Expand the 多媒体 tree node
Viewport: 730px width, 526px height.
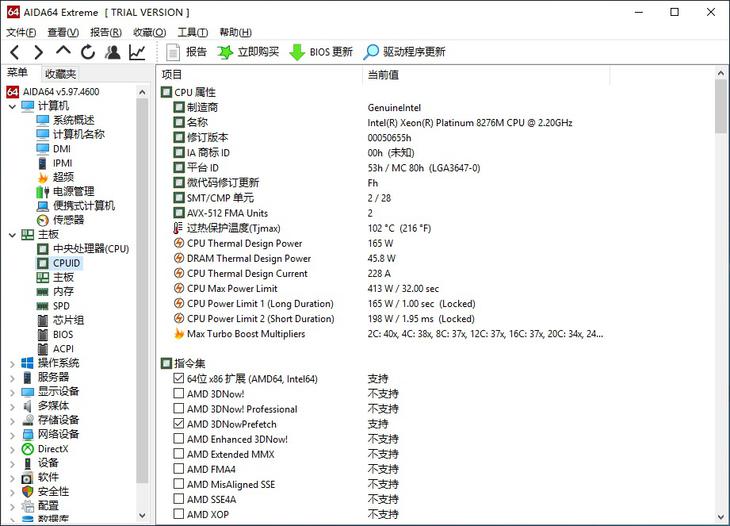coord(13,407)
